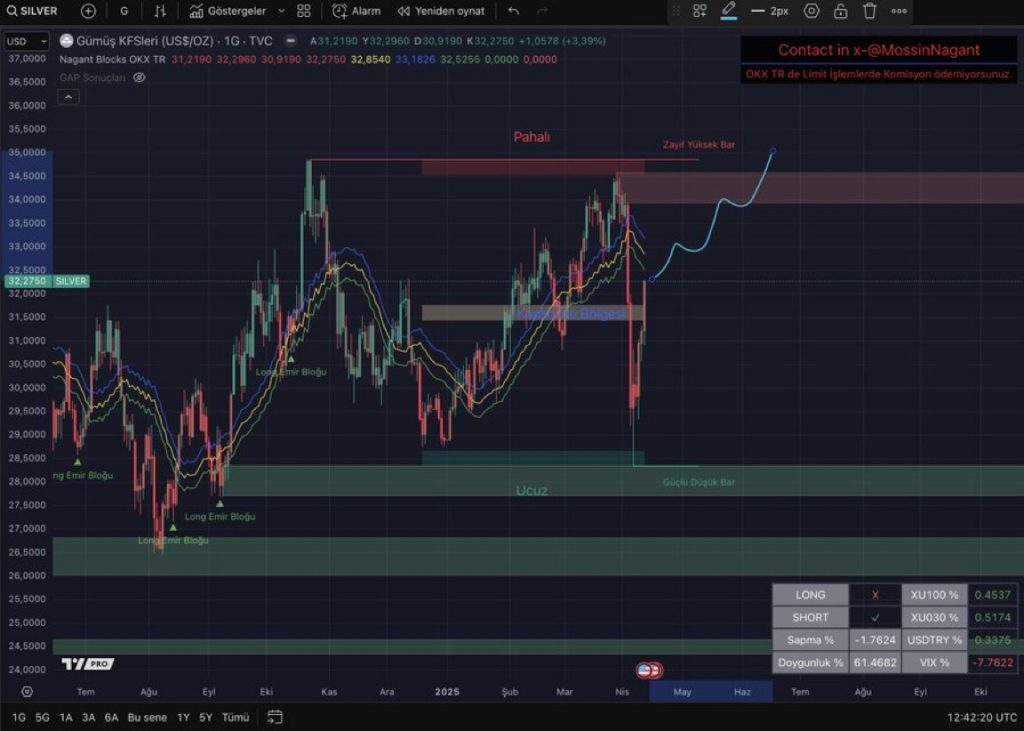Select the 6A date range tab
This screenshot has width=1024, height=731.
coord(112,717)
